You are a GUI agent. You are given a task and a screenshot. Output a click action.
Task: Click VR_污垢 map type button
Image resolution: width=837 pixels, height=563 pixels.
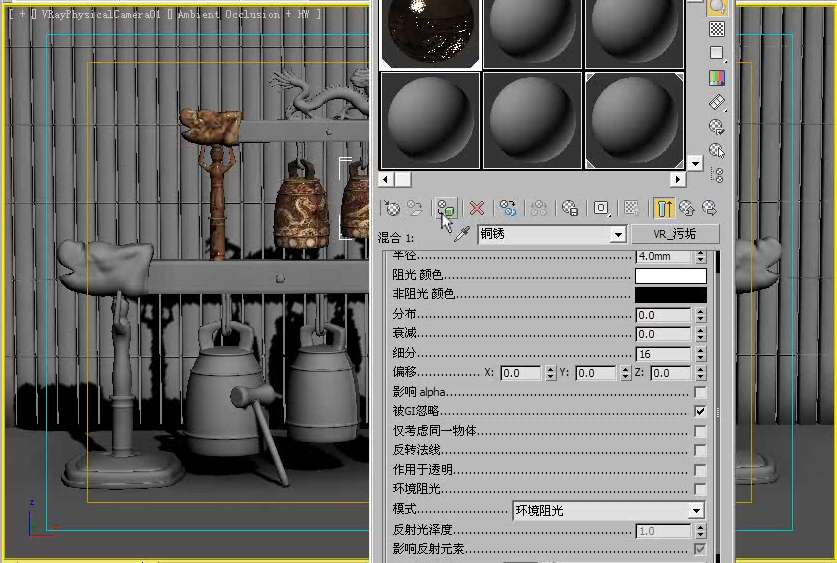tap(675, 234)
